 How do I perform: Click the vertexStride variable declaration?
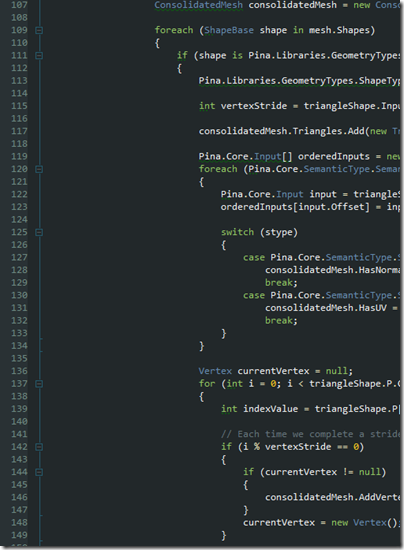[254, 106]
